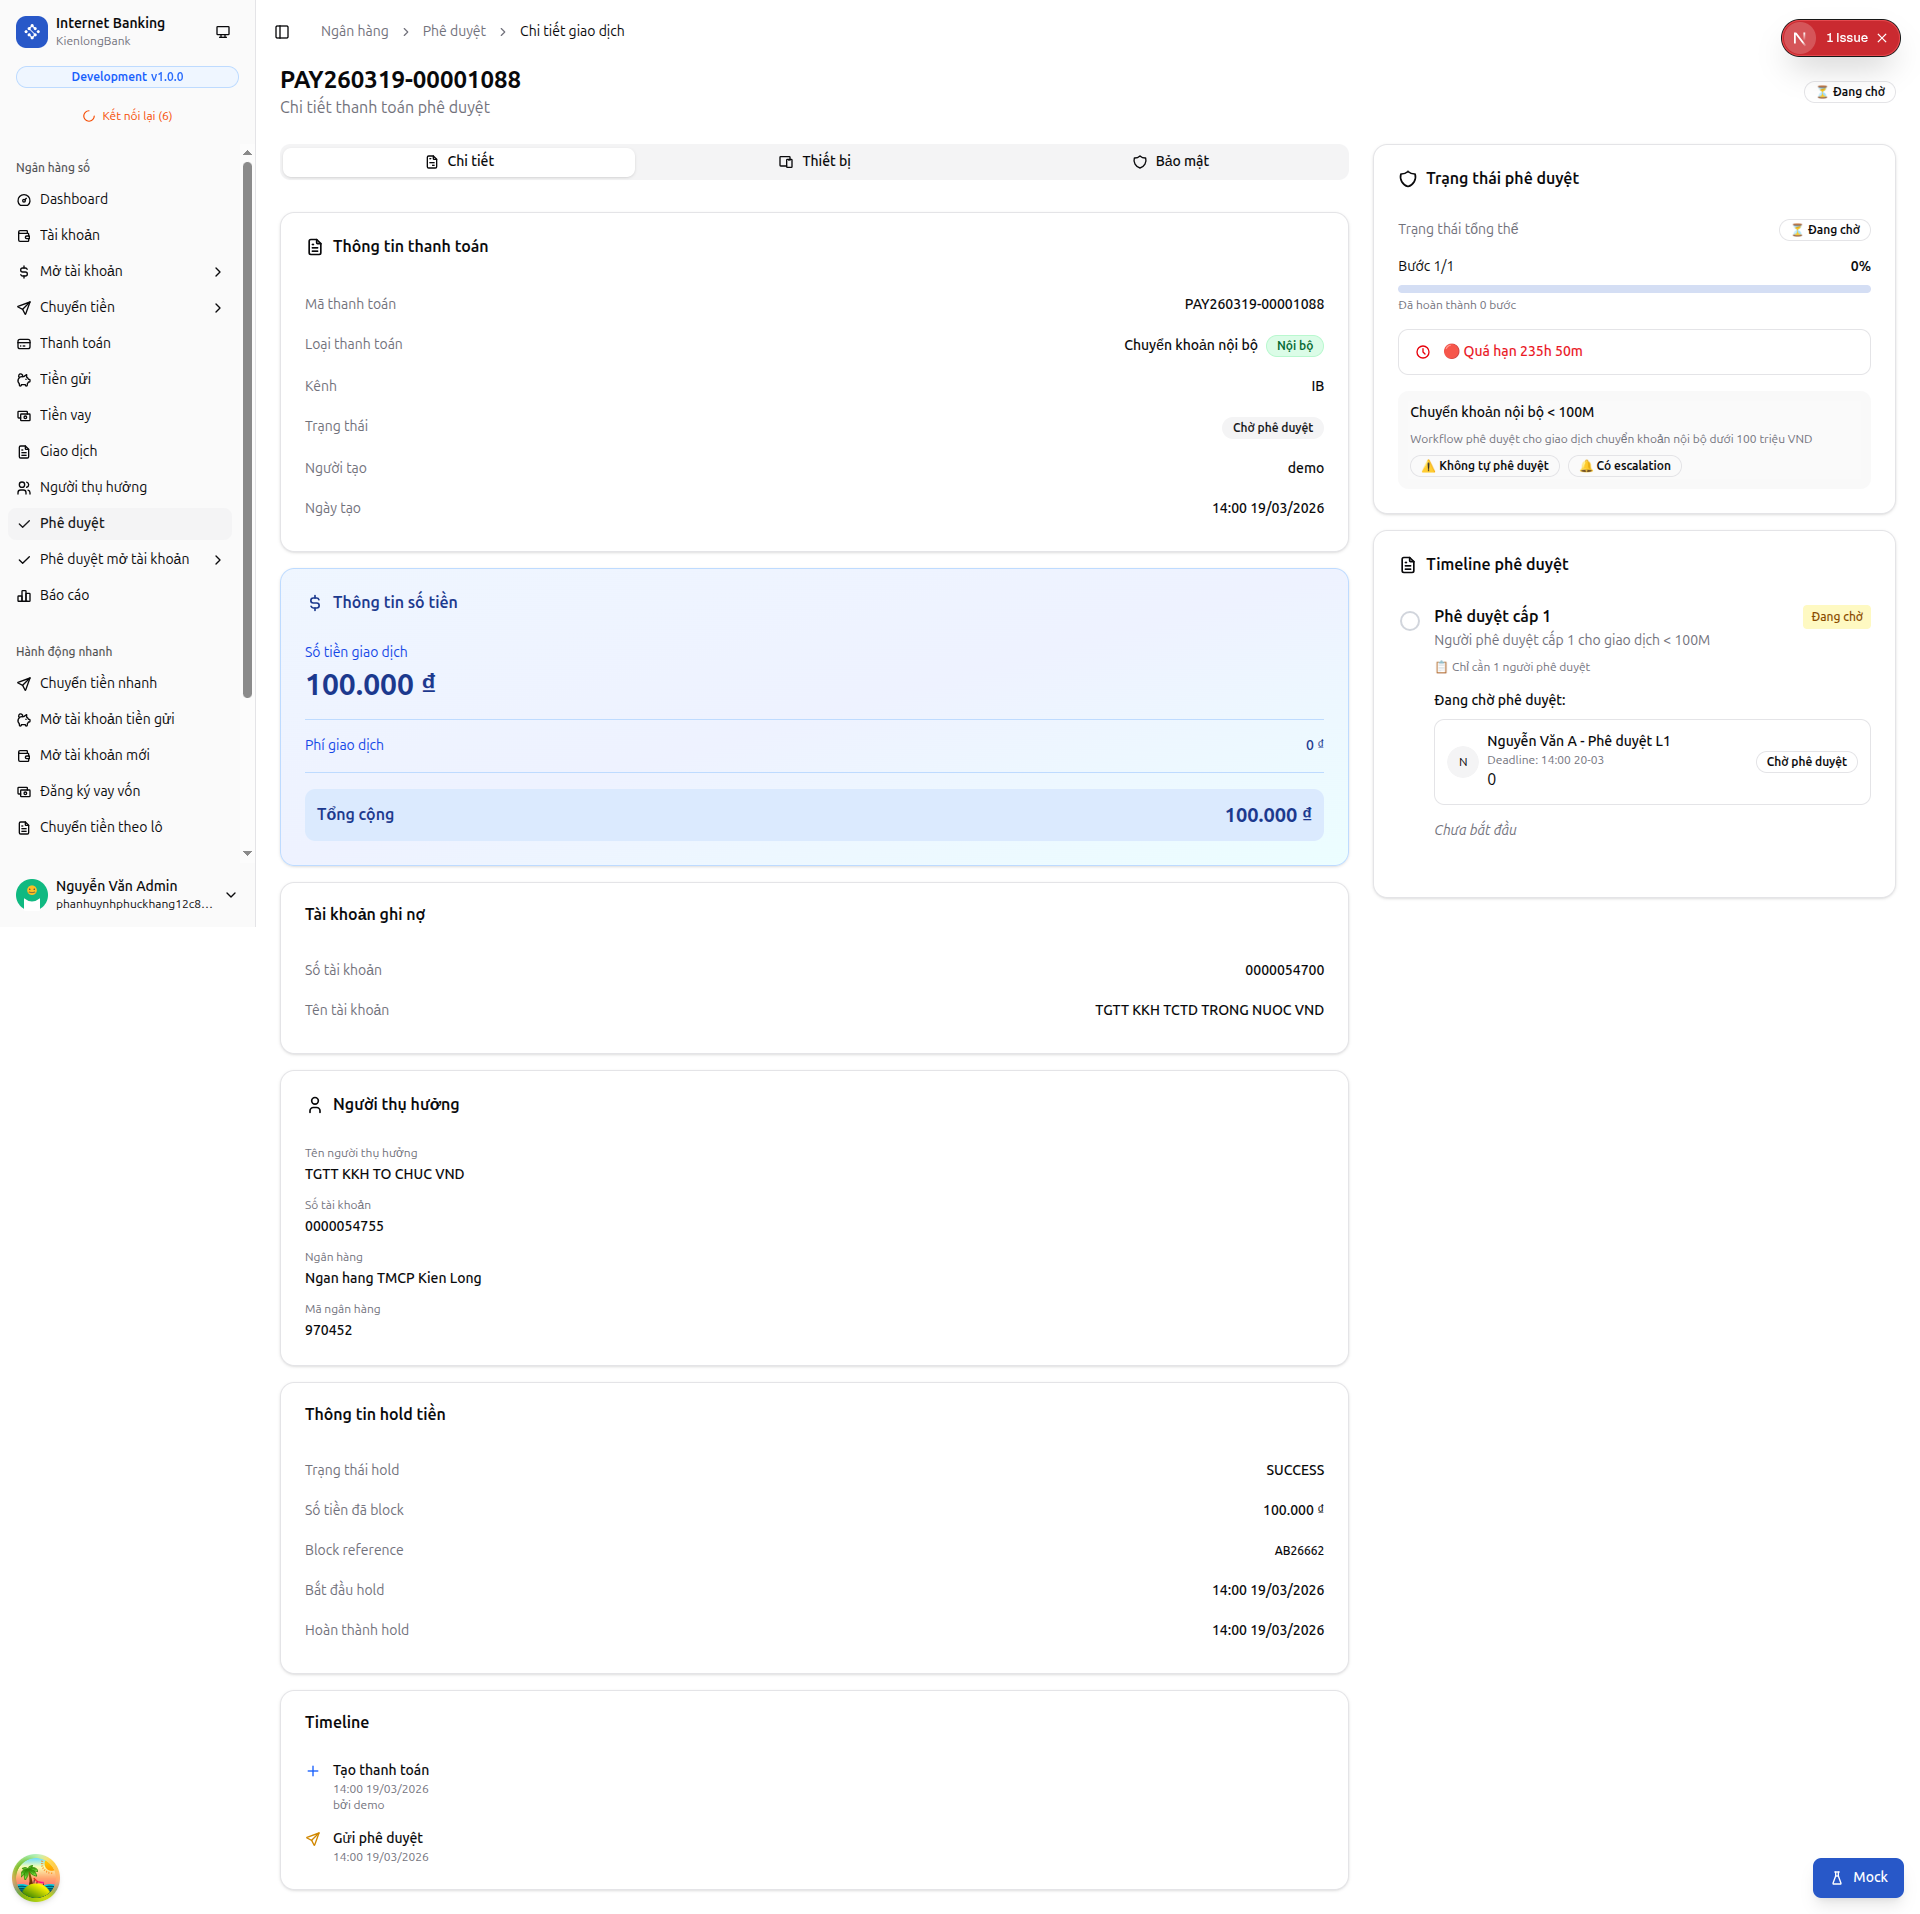Open Tiền gửi section
The image size is (1920, 1914).
(x=120, y=379)
